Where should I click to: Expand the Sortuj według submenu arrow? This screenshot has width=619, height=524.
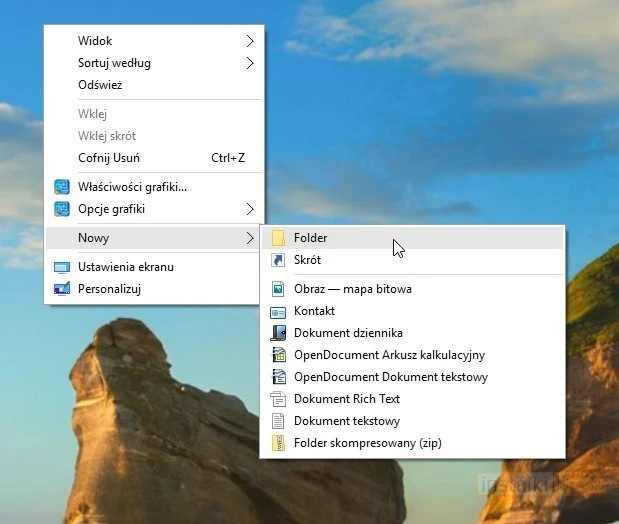tap(249, 63)
